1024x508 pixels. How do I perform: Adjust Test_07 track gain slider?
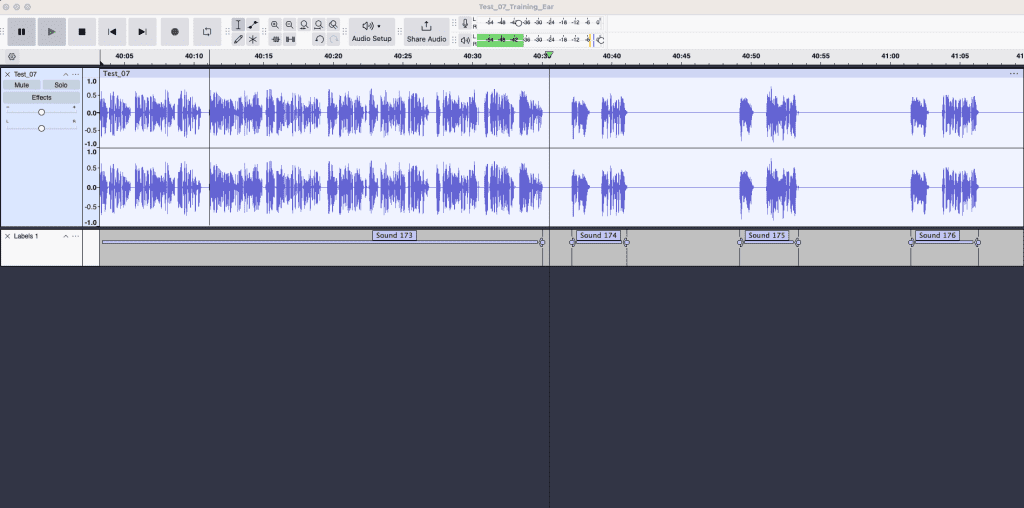42,112
